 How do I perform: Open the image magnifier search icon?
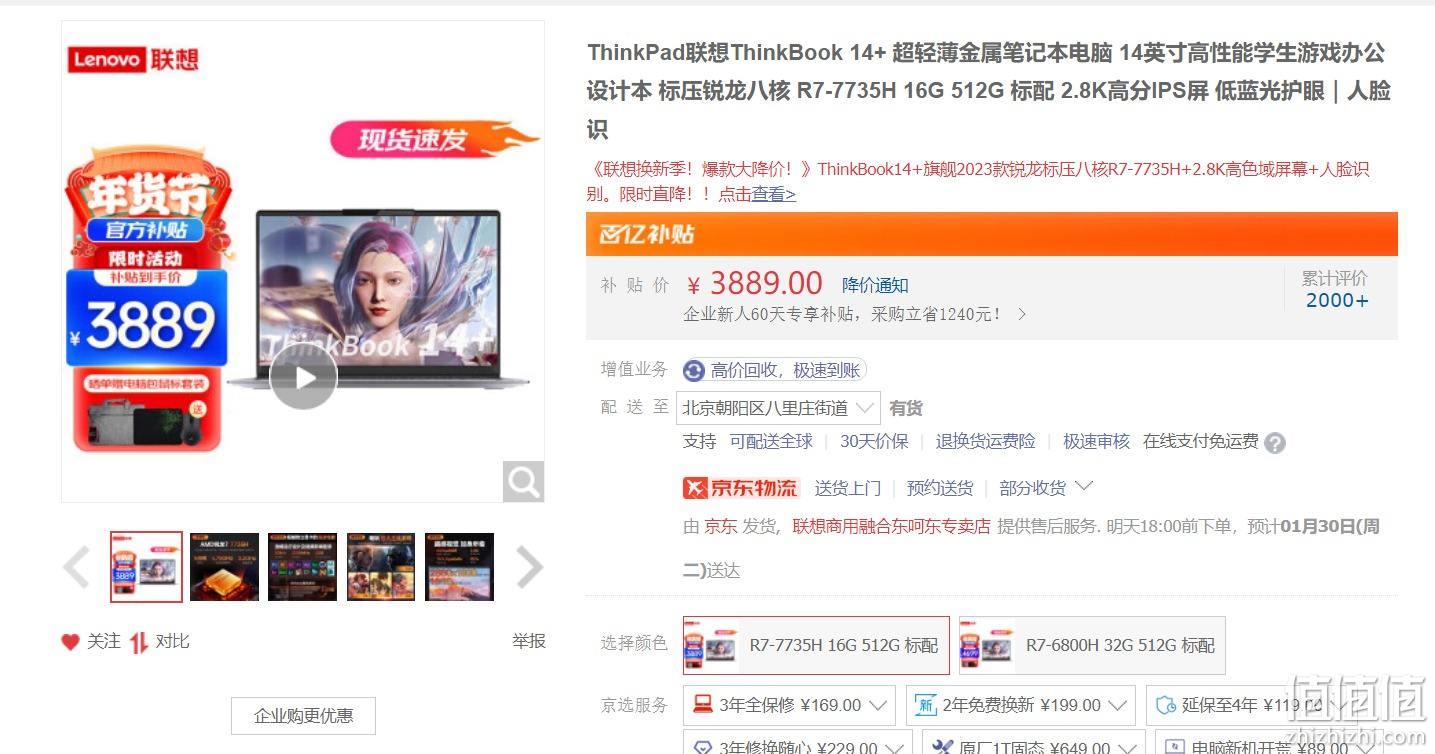(523, 482)
